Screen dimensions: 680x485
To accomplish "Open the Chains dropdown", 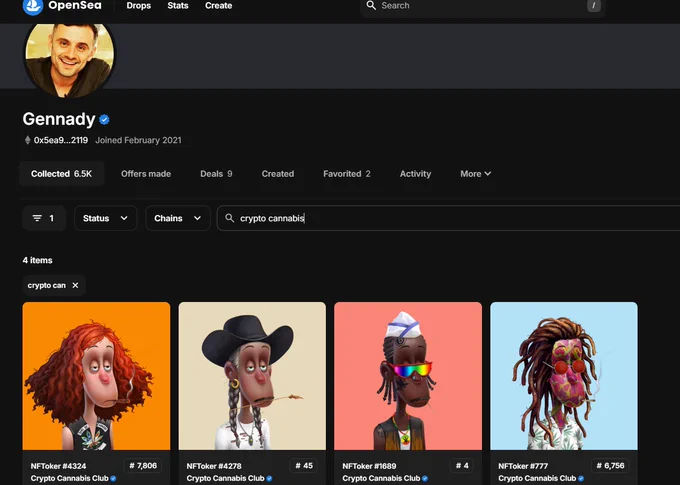I will coord(178,218).
